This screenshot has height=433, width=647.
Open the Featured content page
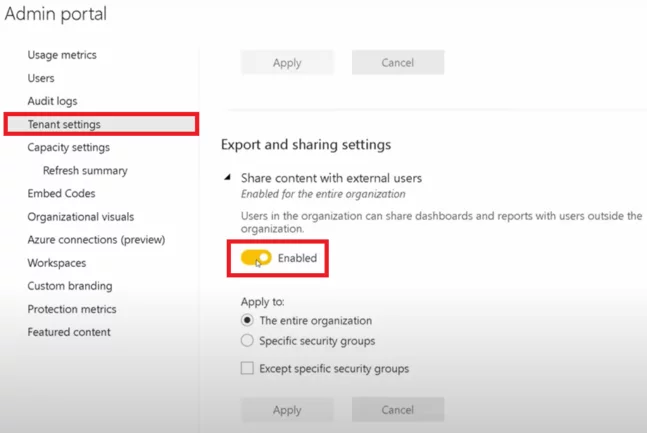69,332
